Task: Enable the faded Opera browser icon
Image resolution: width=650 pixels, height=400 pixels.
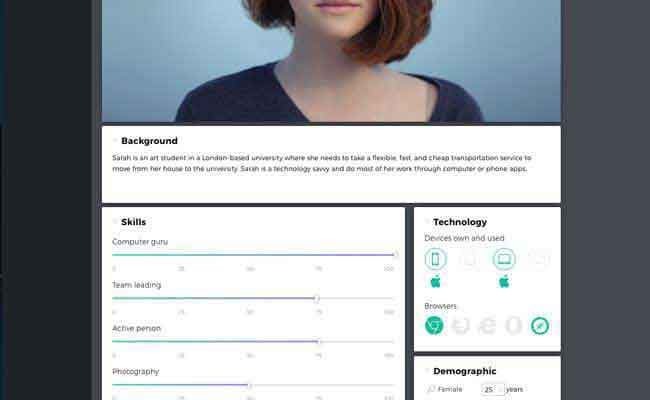Action: coord(514,325)
